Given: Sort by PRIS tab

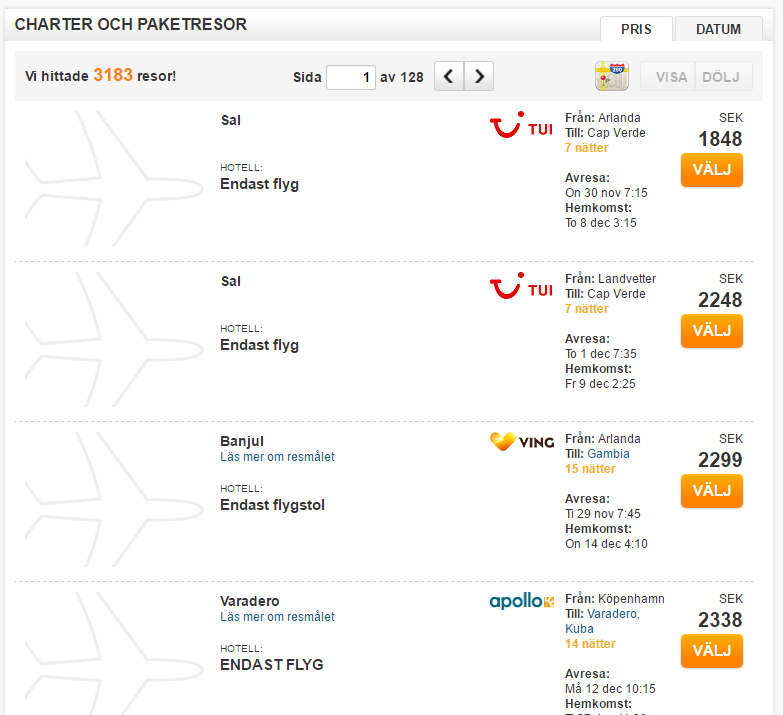Looking at the screenshot, I should [636, 29].
